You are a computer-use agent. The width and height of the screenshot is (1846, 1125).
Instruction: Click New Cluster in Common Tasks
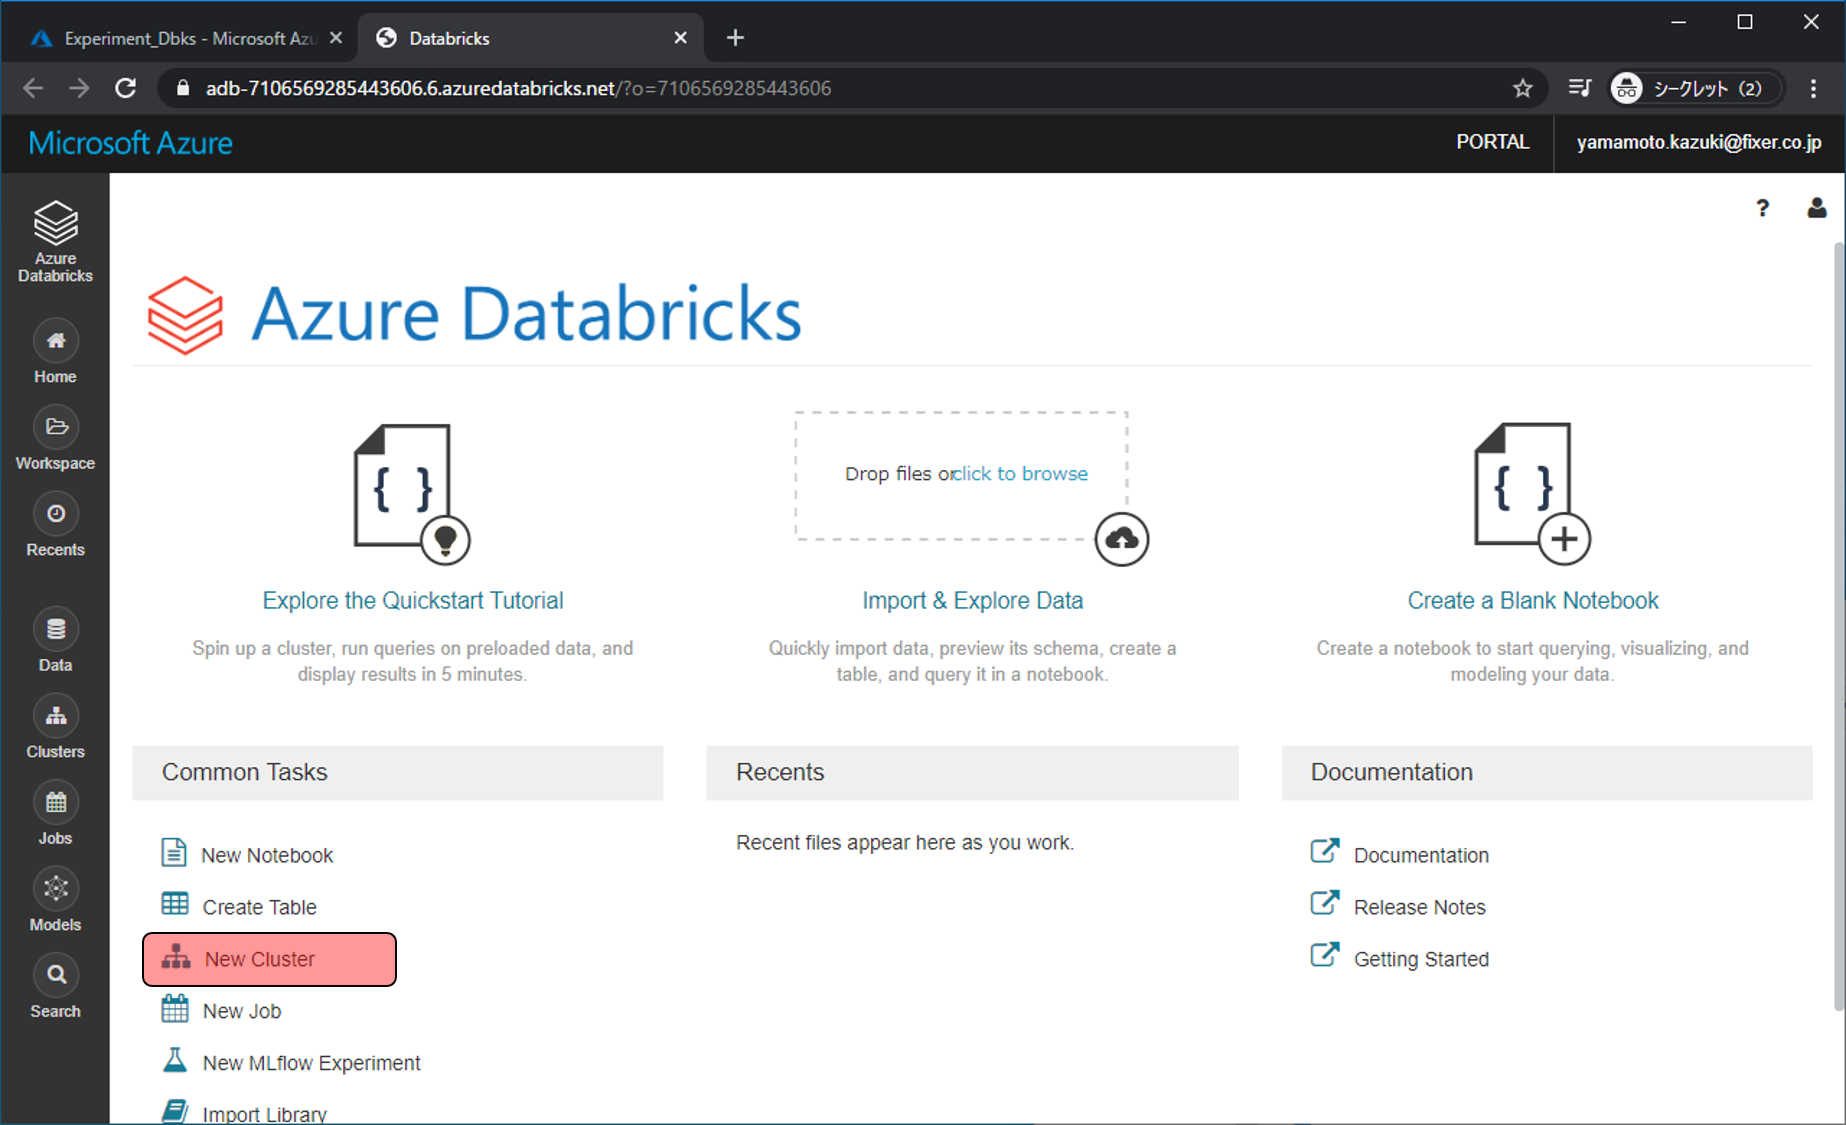click(259, 959)
